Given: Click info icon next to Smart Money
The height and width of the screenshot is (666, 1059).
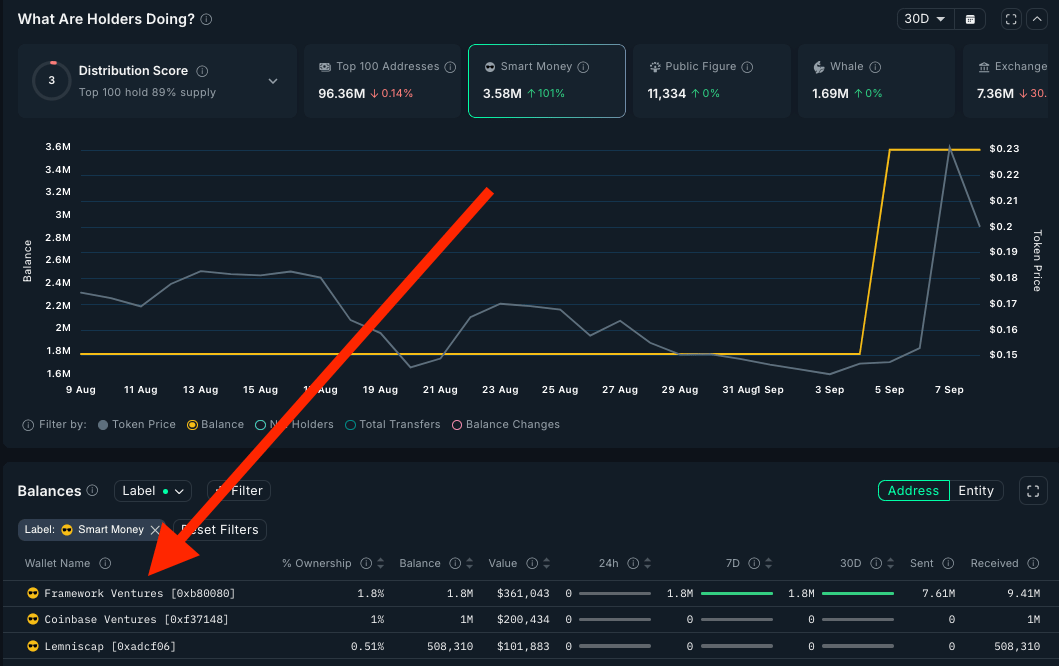Looking at the screenshot, I should pyautogui.click(x=584, y=67).
